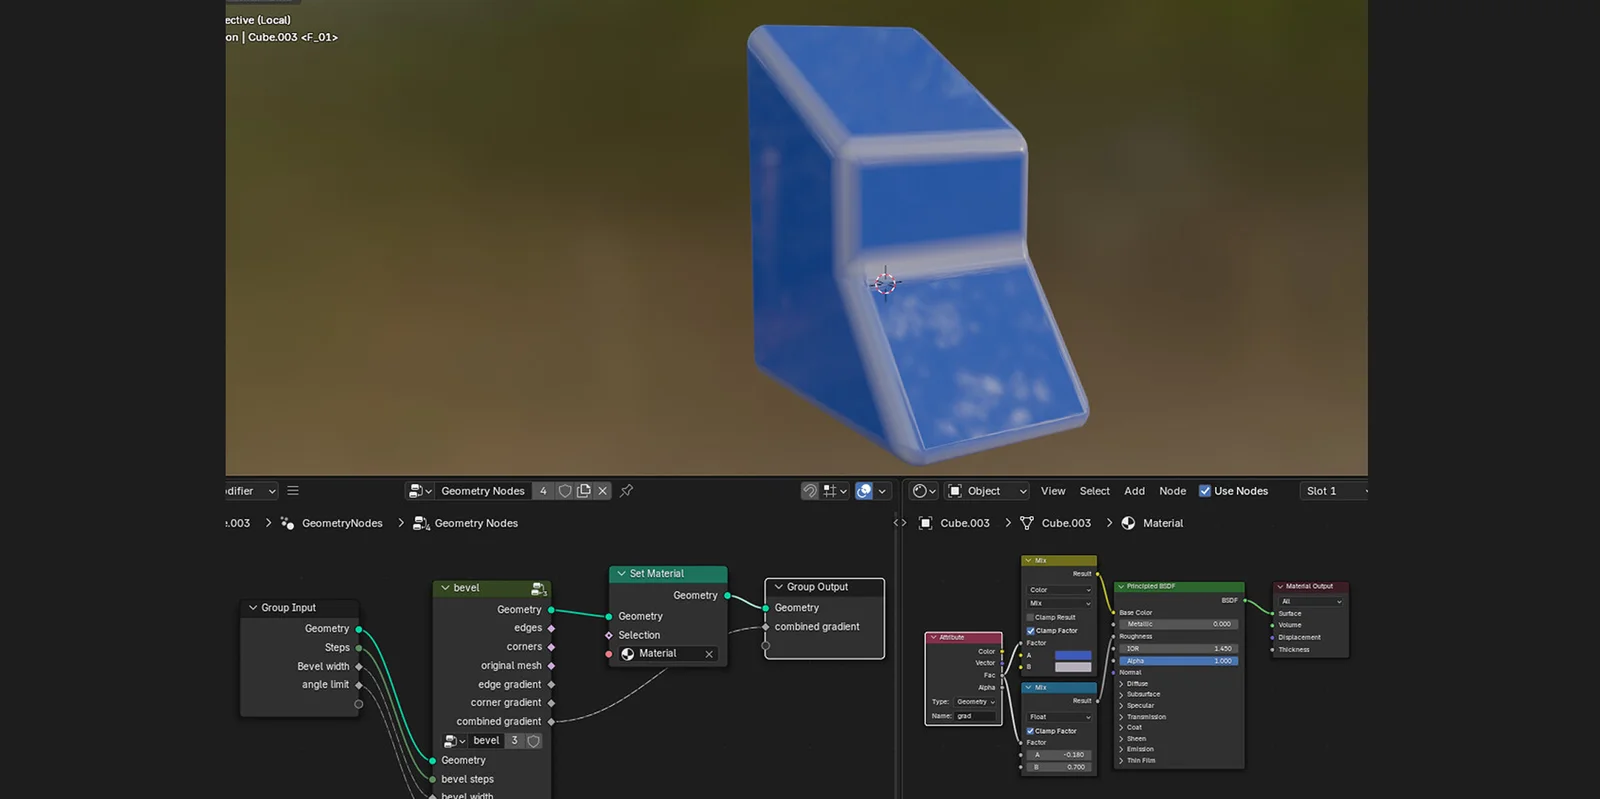Open Material Output target 'All' dropdown
The height and width of the screenshot is (799, 1600).
click(1311, 602)
